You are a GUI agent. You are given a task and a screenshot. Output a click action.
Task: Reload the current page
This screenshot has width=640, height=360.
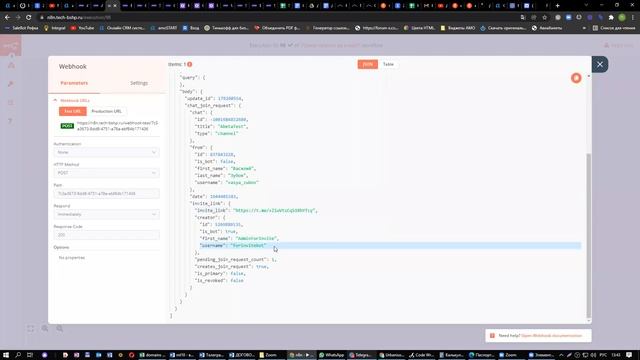pyautogui.click(x=29, y=18)
